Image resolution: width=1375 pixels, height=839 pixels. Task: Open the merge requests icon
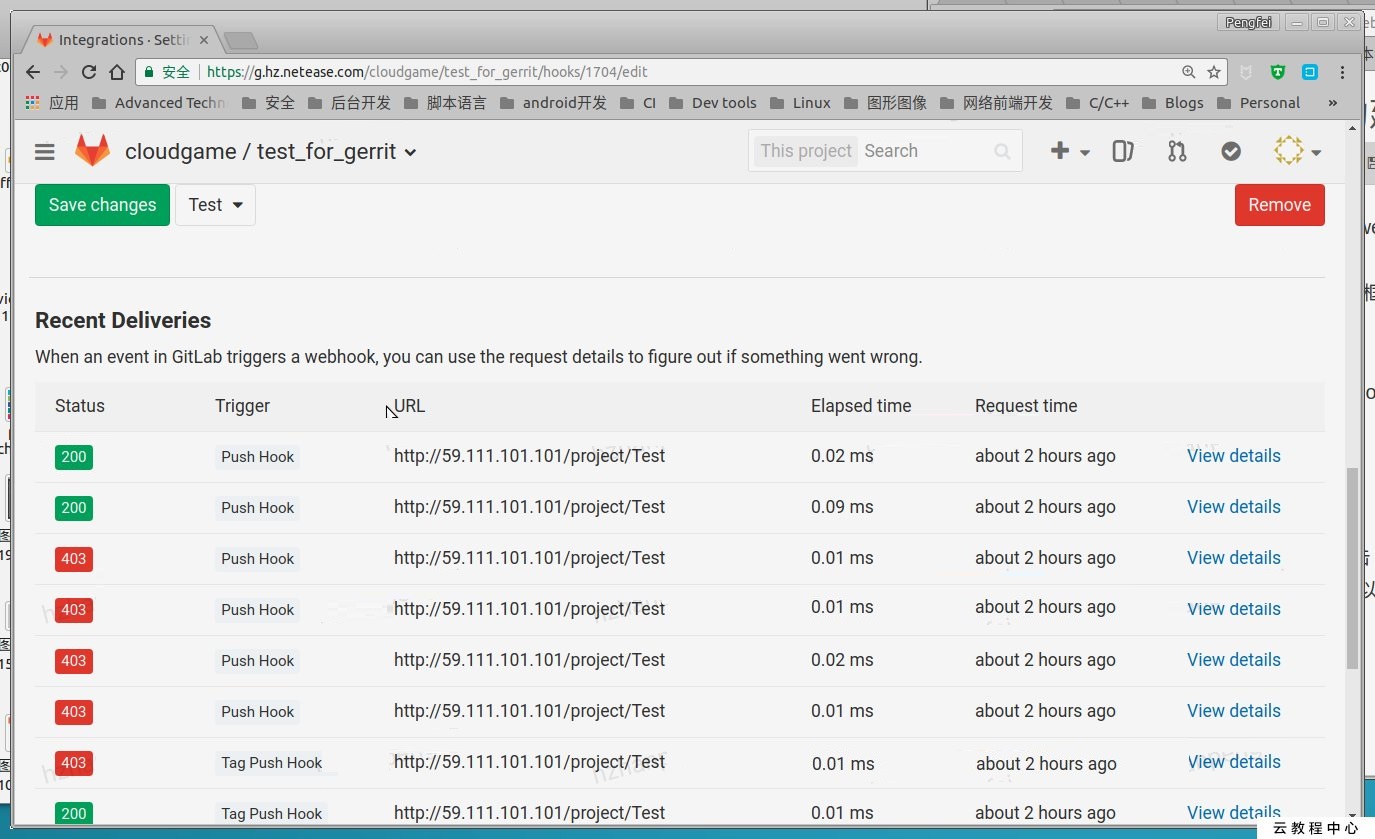click(x=1177, y=151)
